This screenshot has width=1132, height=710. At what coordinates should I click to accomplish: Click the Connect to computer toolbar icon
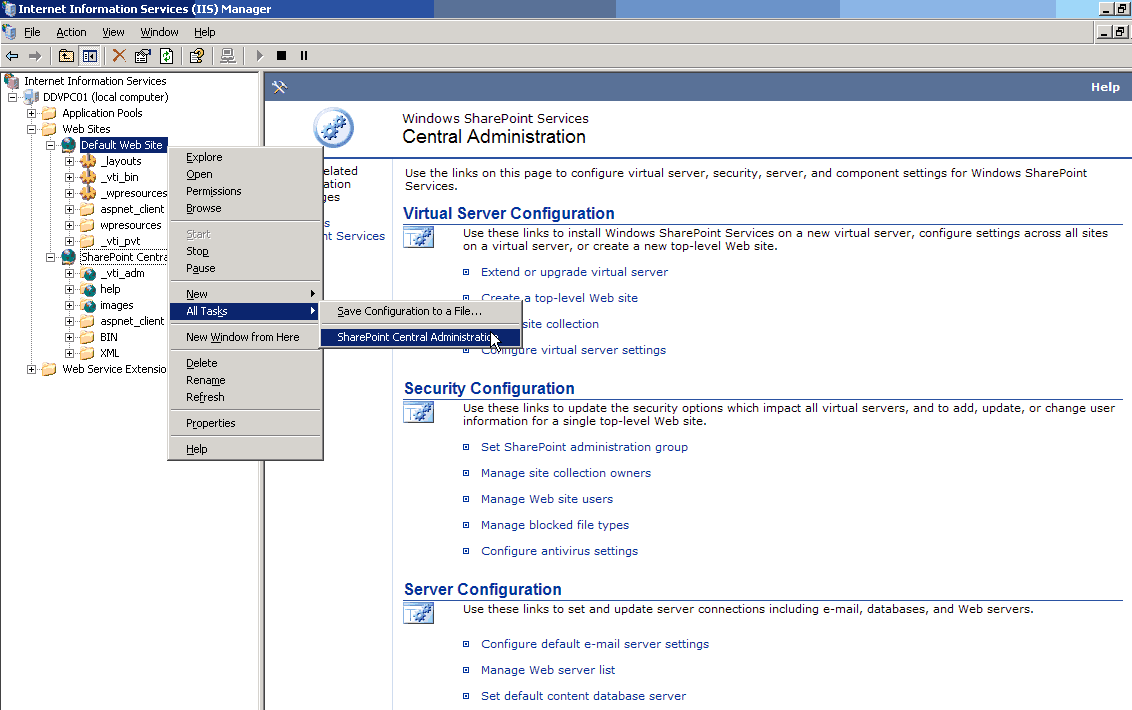coord(227,56)
